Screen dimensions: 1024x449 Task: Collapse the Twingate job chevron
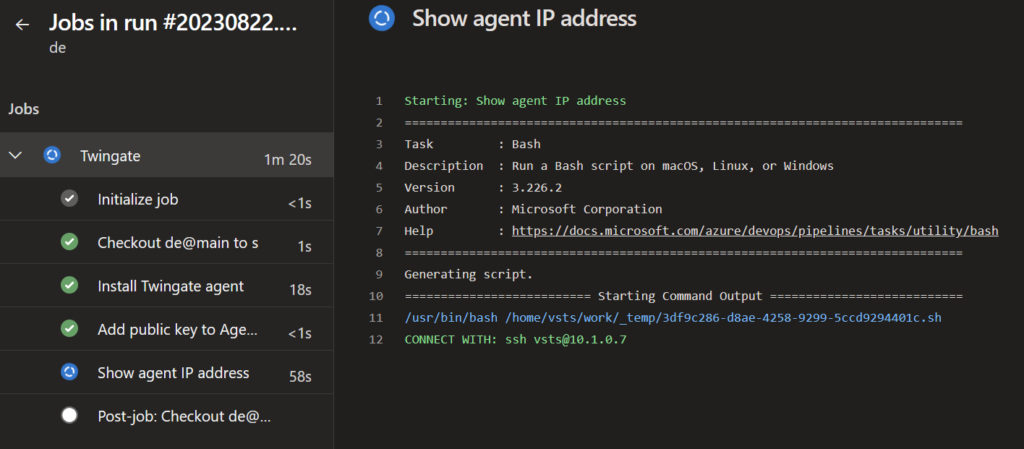click(x=16, y=156)
